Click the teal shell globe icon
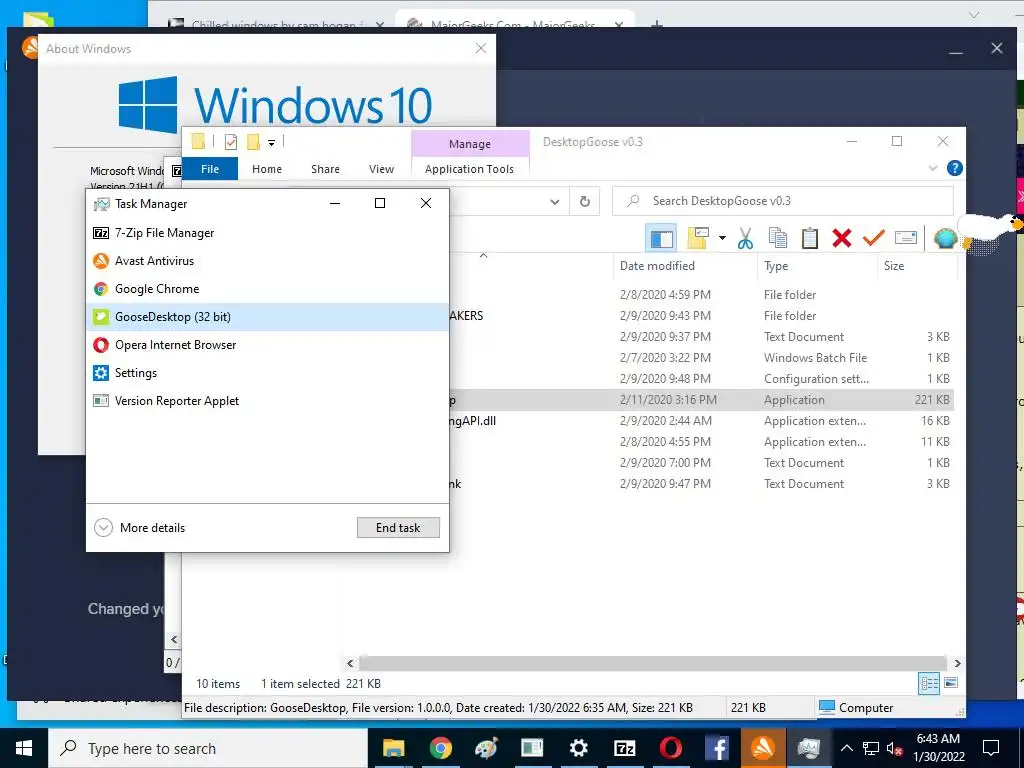The image size is (1024, 768). pyautogui.click(x=945, y=238)
